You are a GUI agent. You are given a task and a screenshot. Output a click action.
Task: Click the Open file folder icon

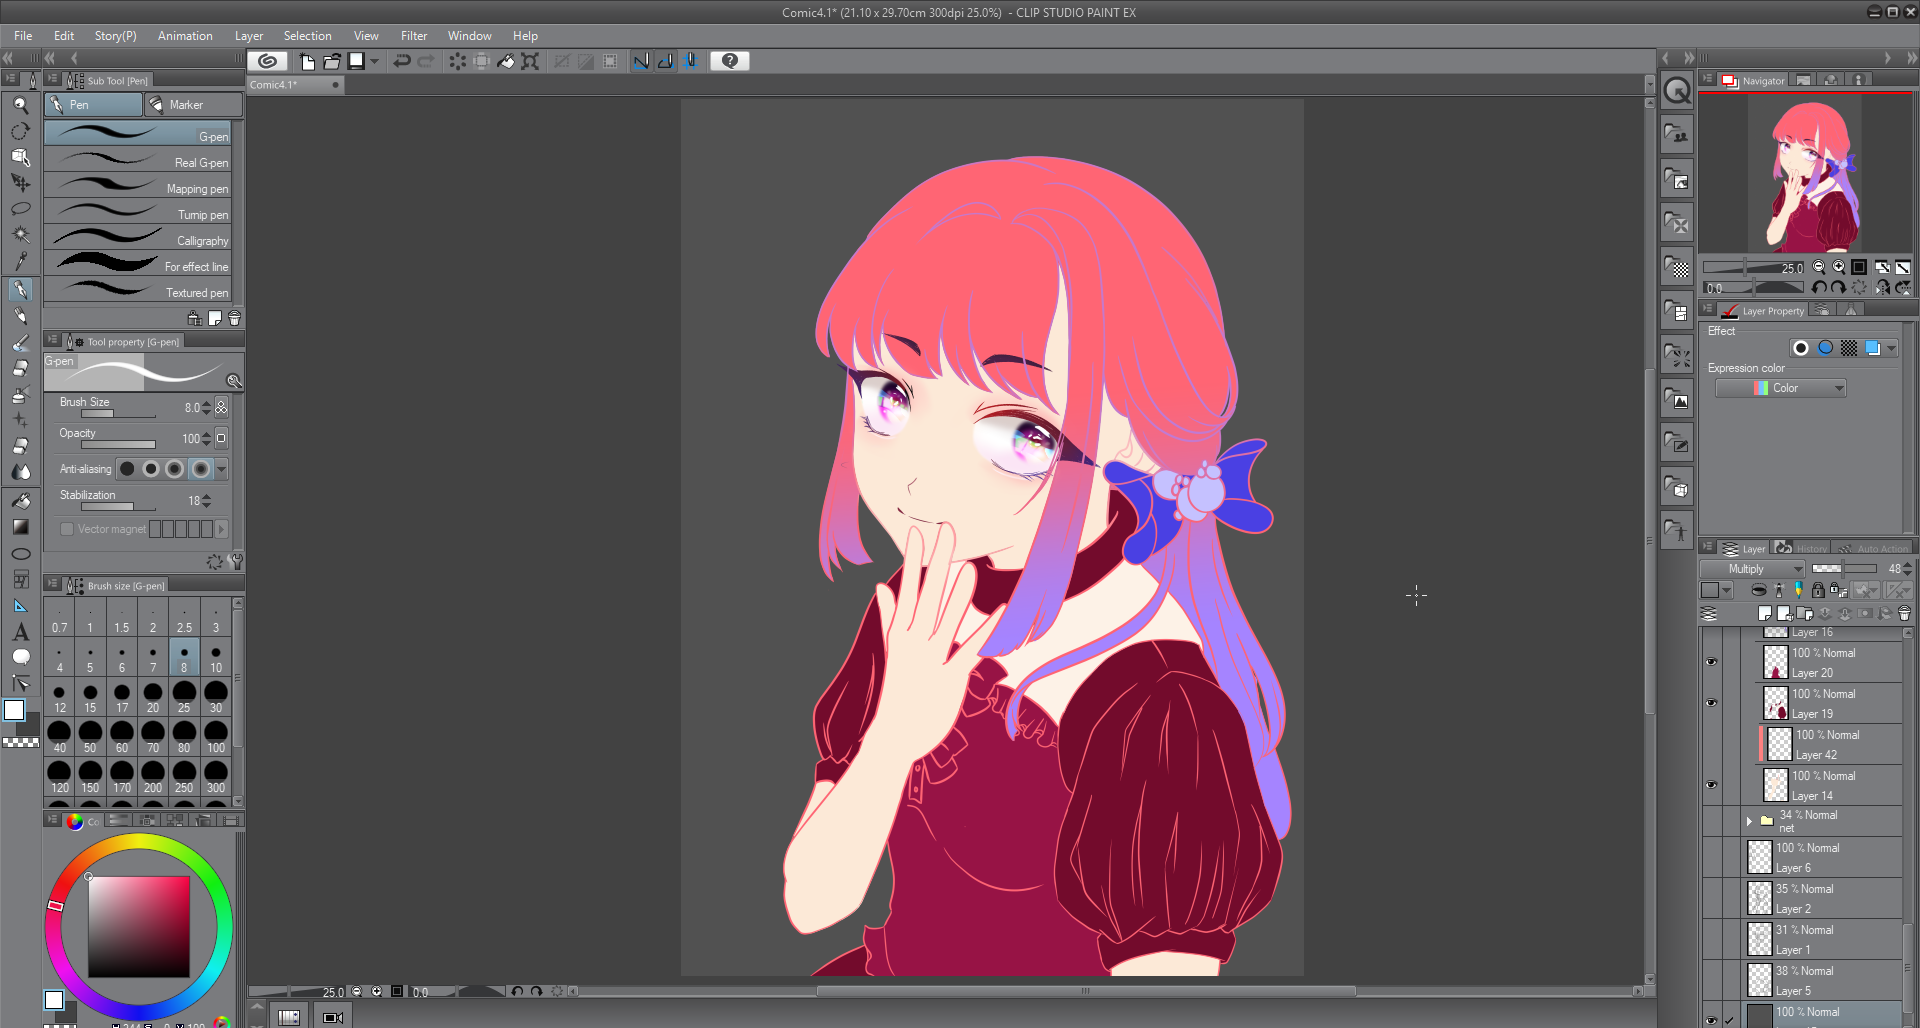point(332,61)
